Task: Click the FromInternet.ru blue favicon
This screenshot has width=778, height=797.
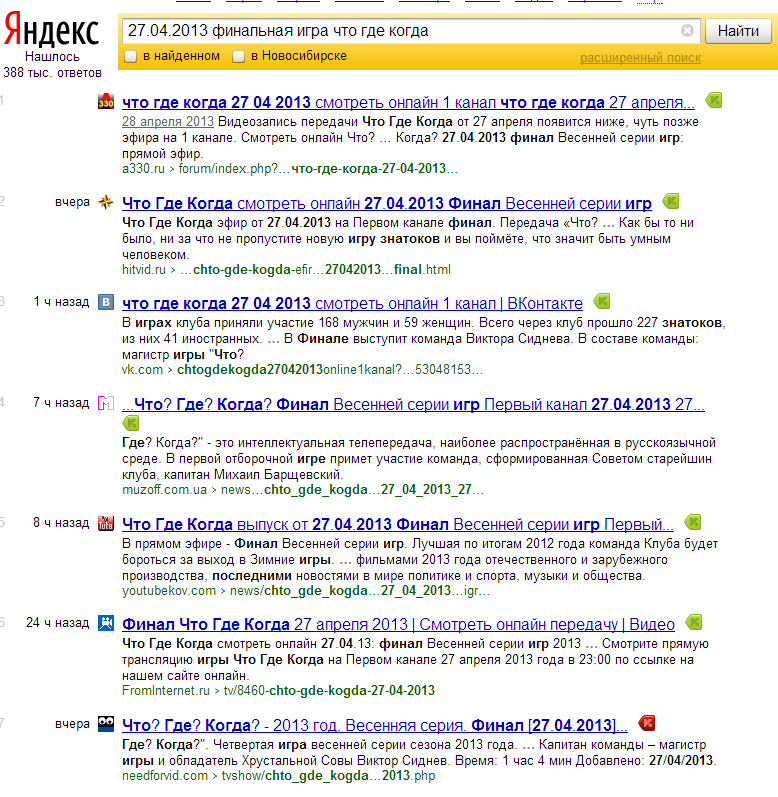Action: click(106, 623)
